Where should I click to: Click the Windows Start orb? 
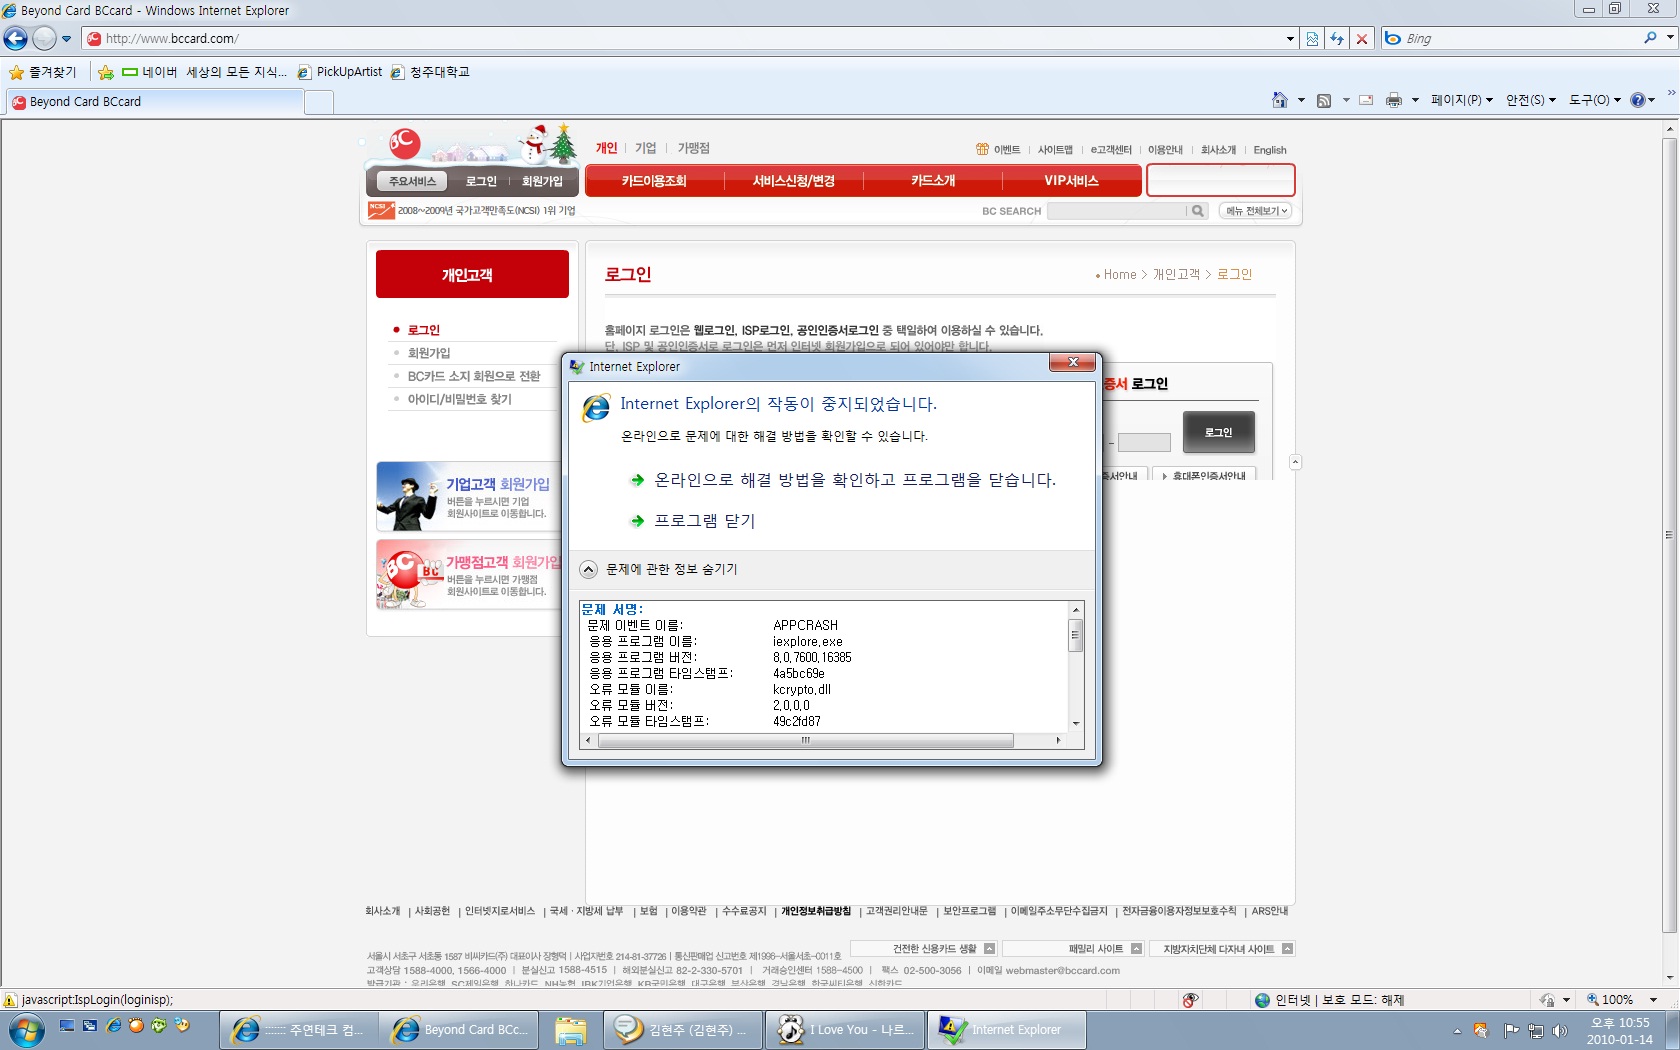[x=25, y=1029]
